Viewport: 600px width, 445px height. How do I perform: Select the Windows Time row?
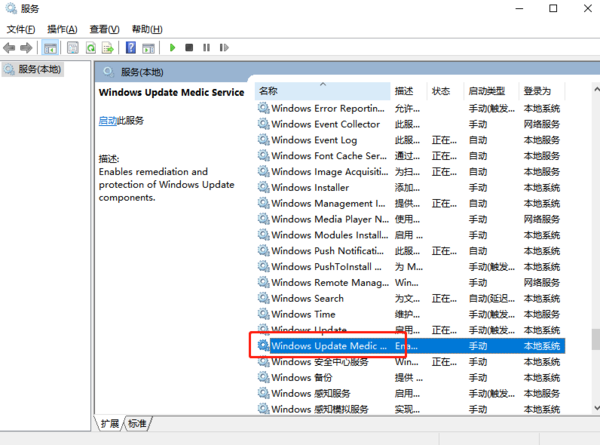411,314
